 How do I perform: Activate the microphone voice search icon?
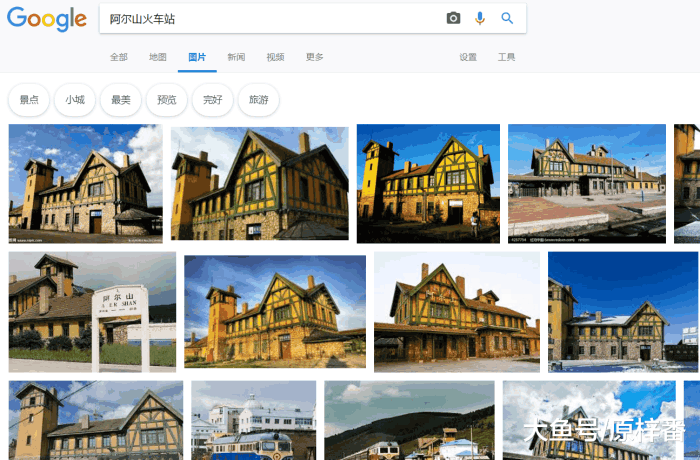point(480,18)
